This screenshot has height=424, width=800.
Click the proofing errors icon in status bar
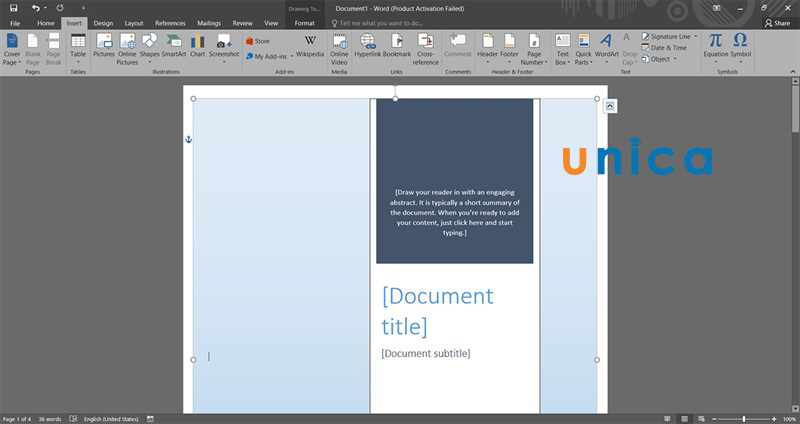pos(73,419)
